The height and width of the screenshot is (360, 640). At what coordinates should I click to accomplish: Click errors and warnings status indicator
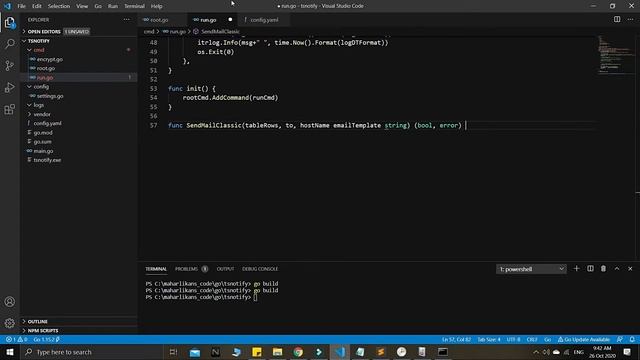[x=16, y=339]
